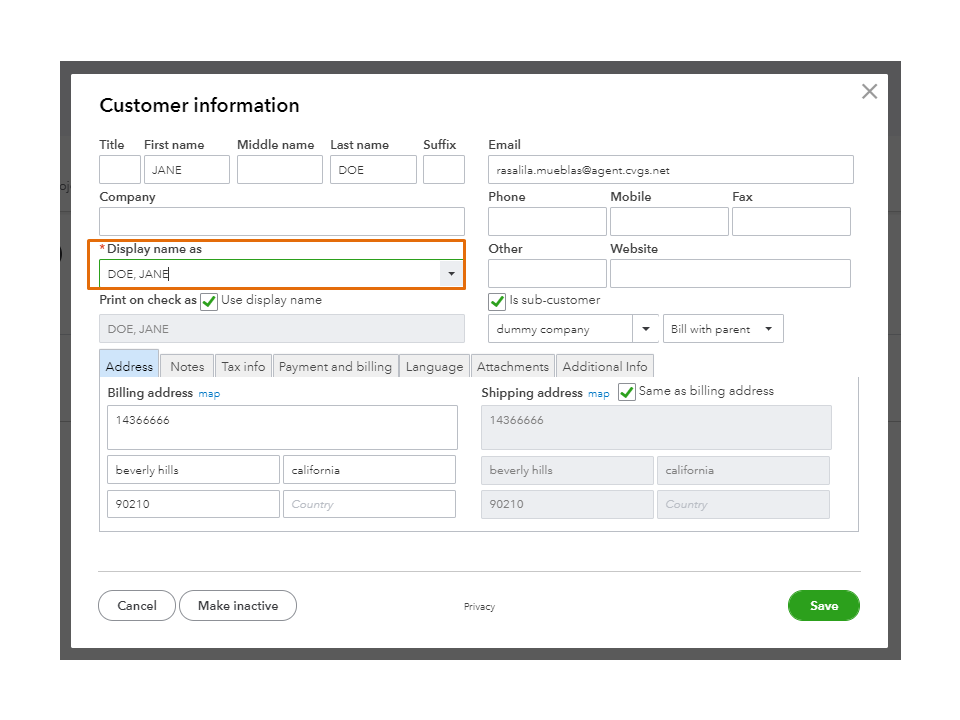Screen dimensions: 960x720
Task: View the Attachments tab
Action: coord(513,366)
